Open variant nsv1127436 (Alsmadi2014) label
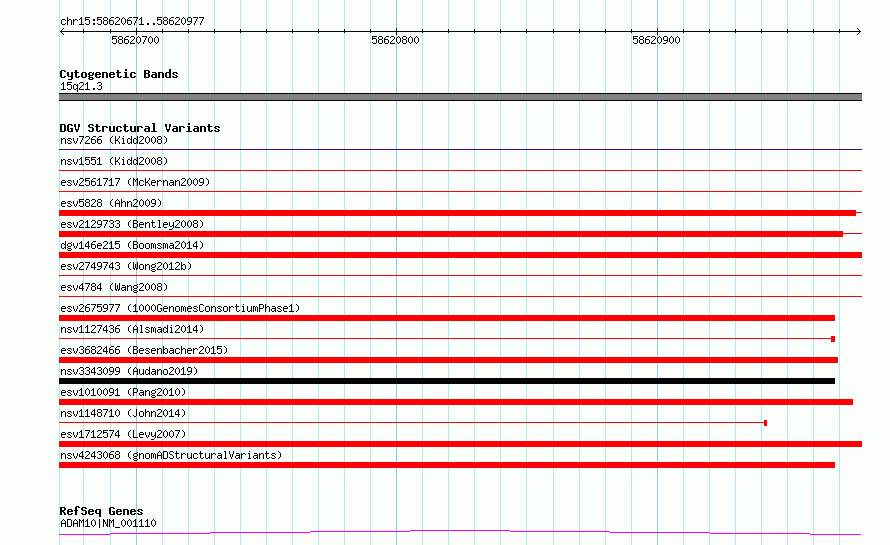Viewport: 890px width, 545px height. tap(132, 329)
